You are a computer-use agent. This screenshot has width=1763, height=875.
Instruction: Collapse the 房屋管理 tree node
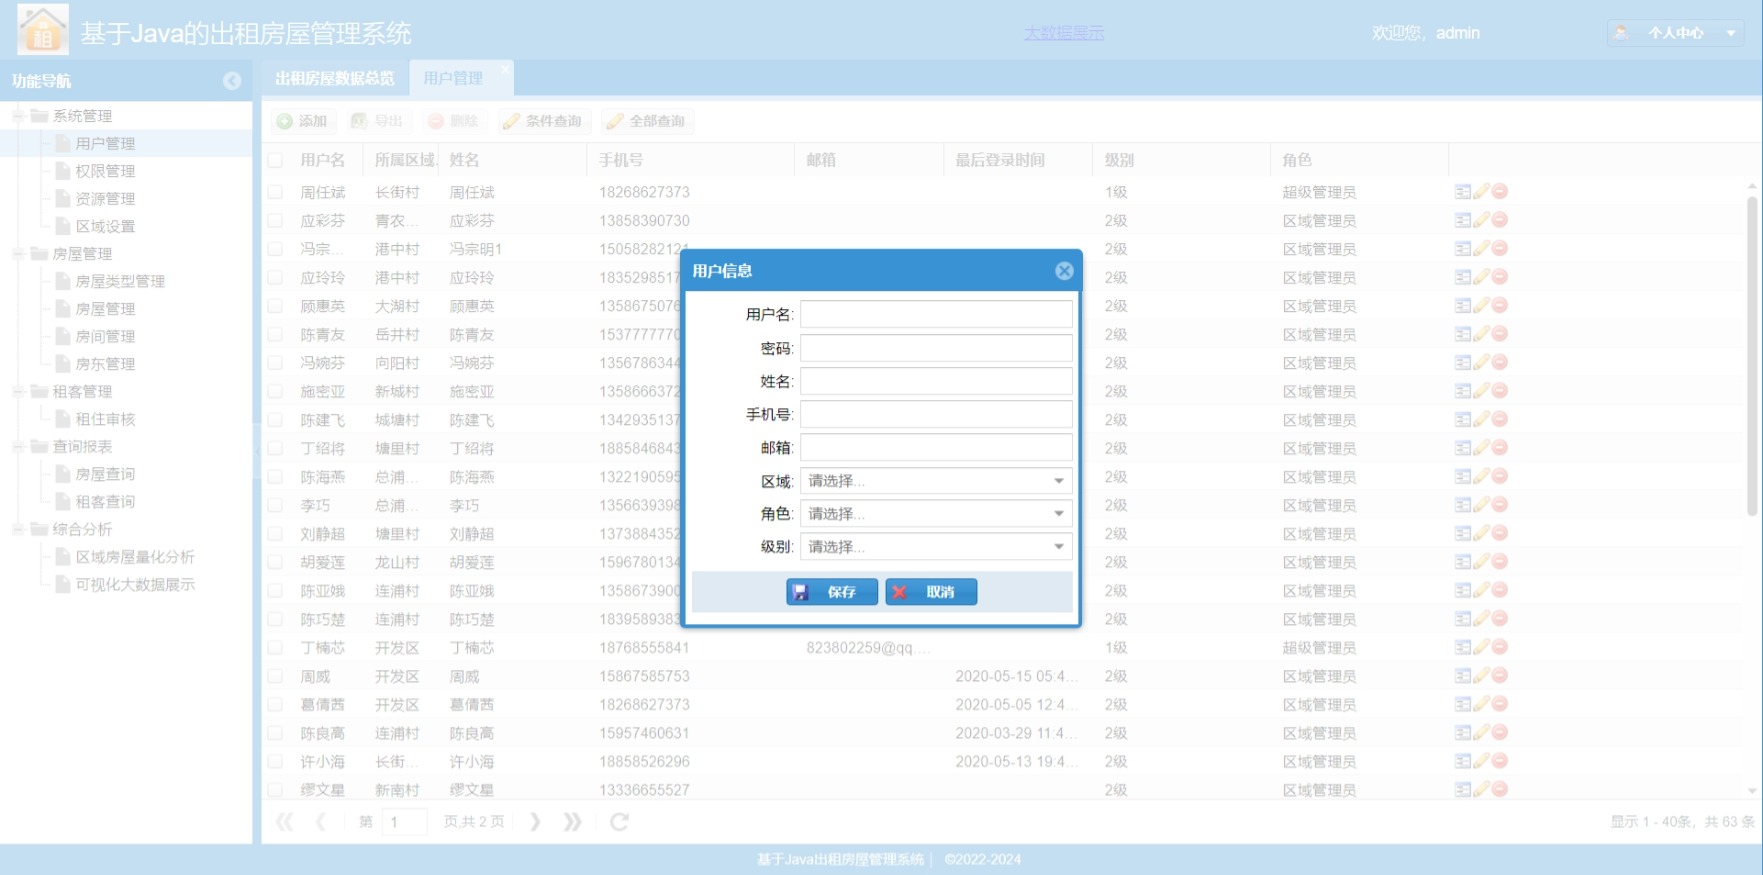click(18, 254)
